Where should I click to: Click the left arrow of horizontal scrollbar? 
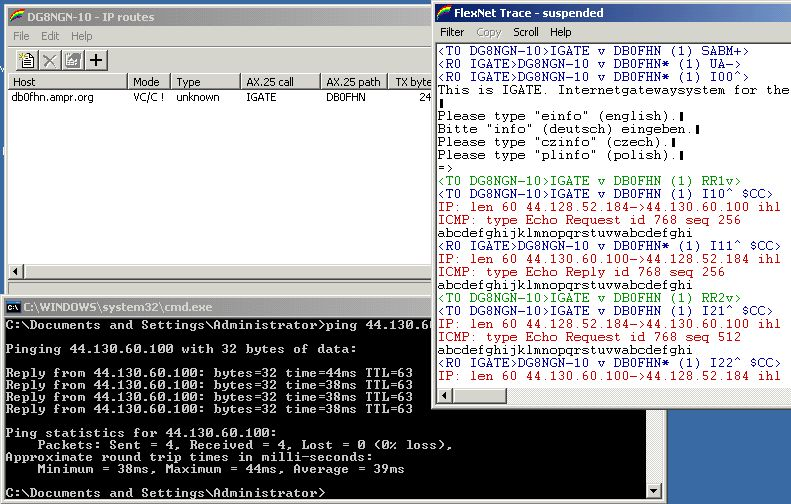tap(15, 272)
